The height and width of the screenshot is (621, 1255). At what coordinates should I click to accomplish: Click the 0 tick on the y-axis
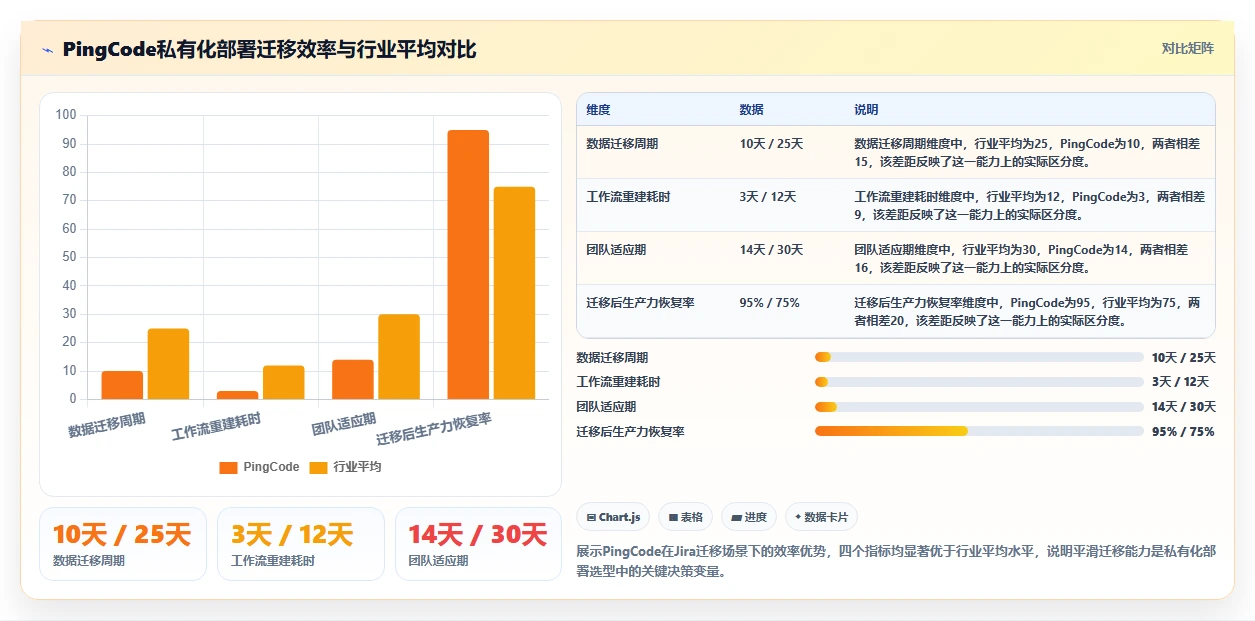73,399
